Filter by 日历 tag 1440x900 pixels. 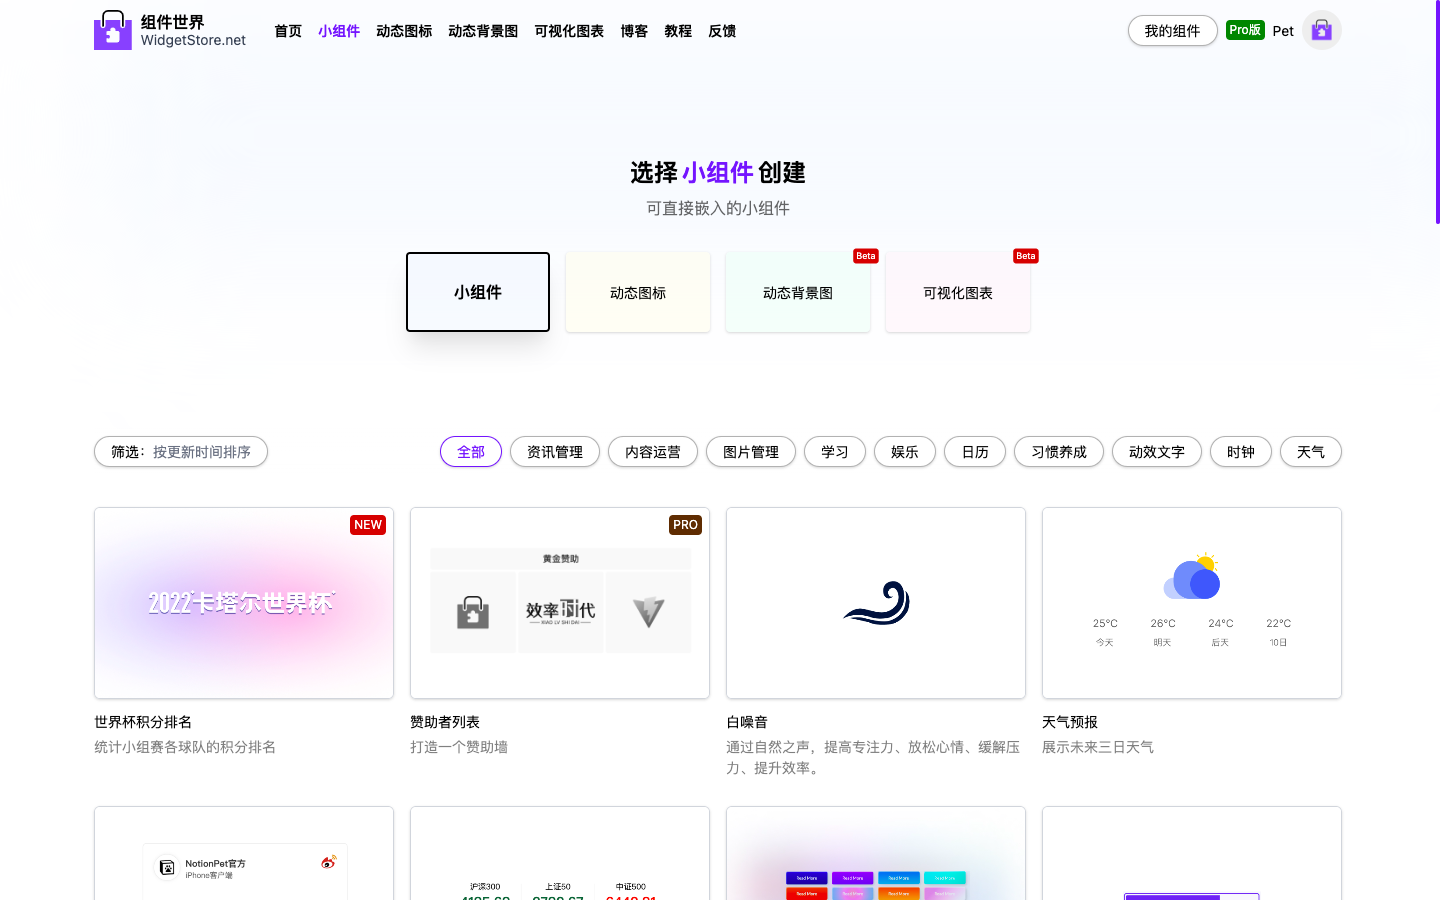(975, 452)
